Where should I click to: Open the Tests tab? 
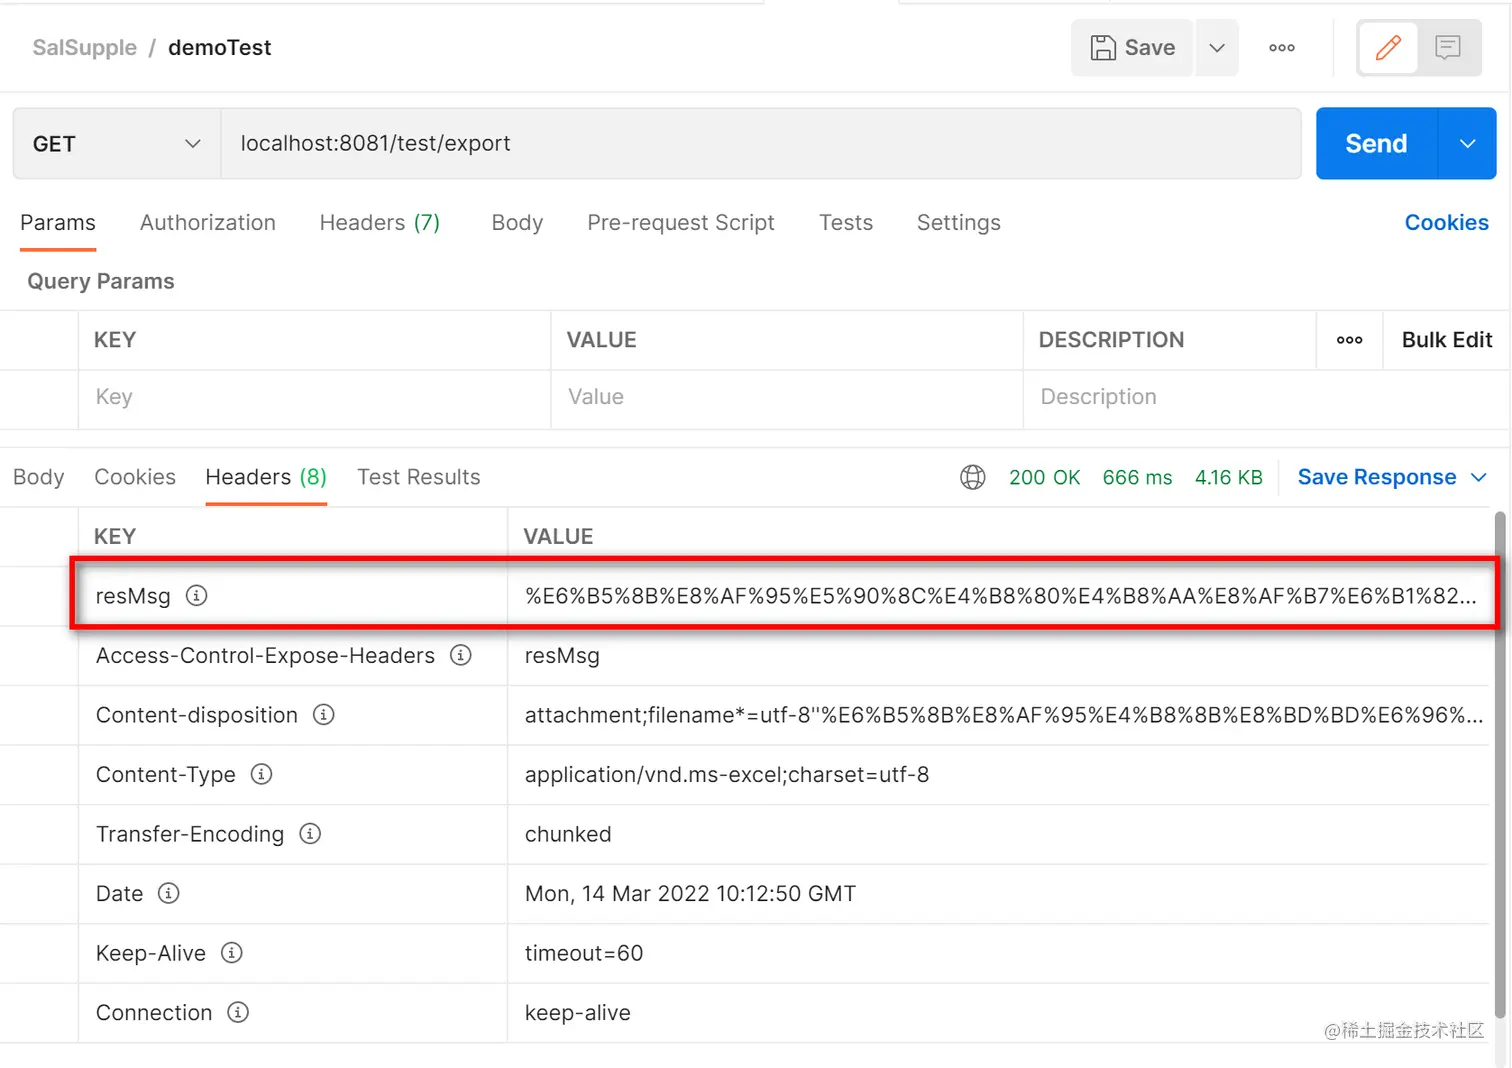click(x=846, y=223)
